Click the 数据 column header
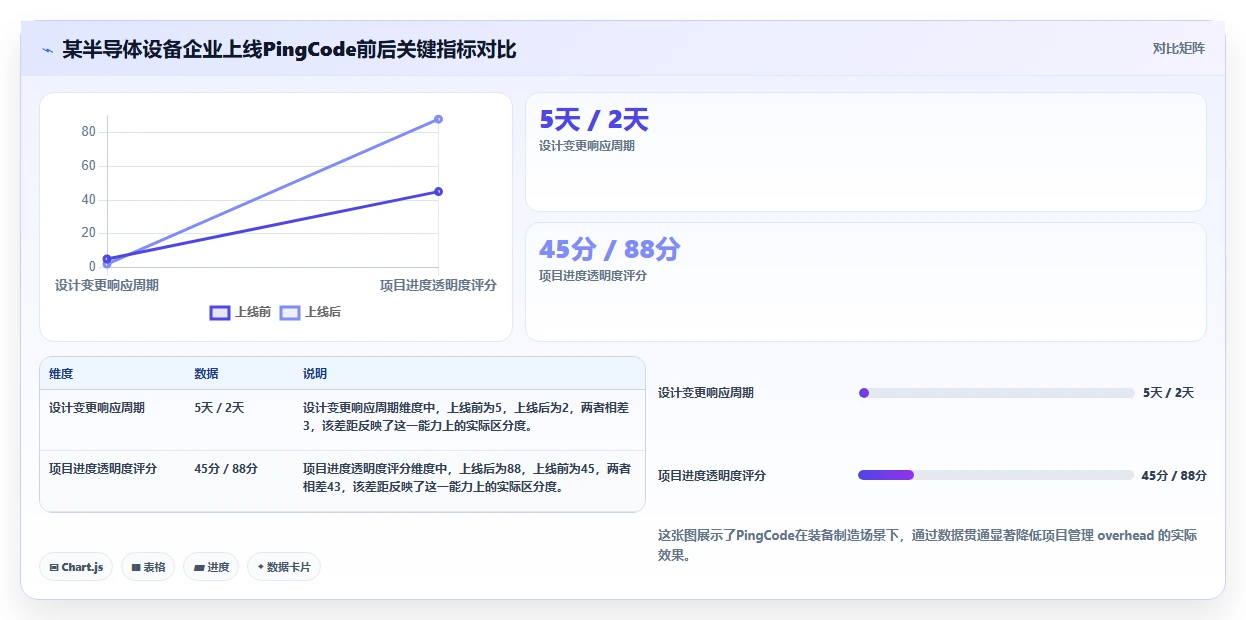This screenshot has width=1246, height=620. 206,374
